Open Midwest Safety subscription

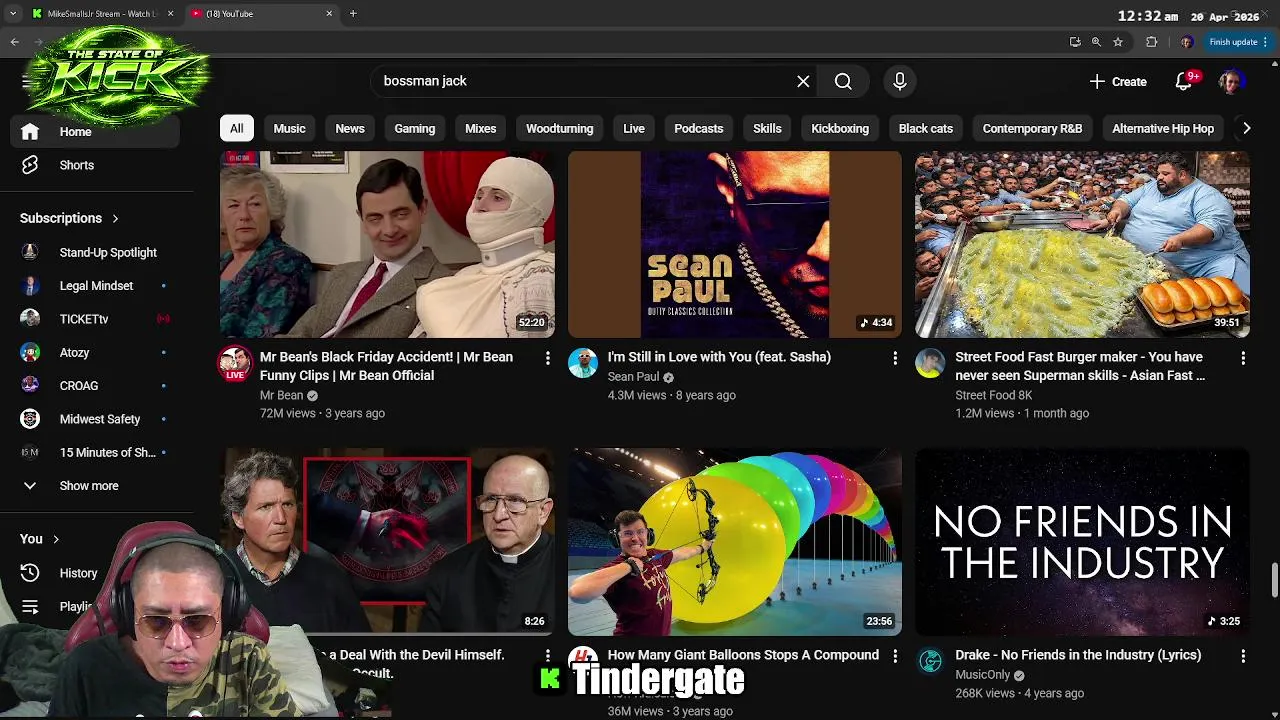click(x=97, y=419)
